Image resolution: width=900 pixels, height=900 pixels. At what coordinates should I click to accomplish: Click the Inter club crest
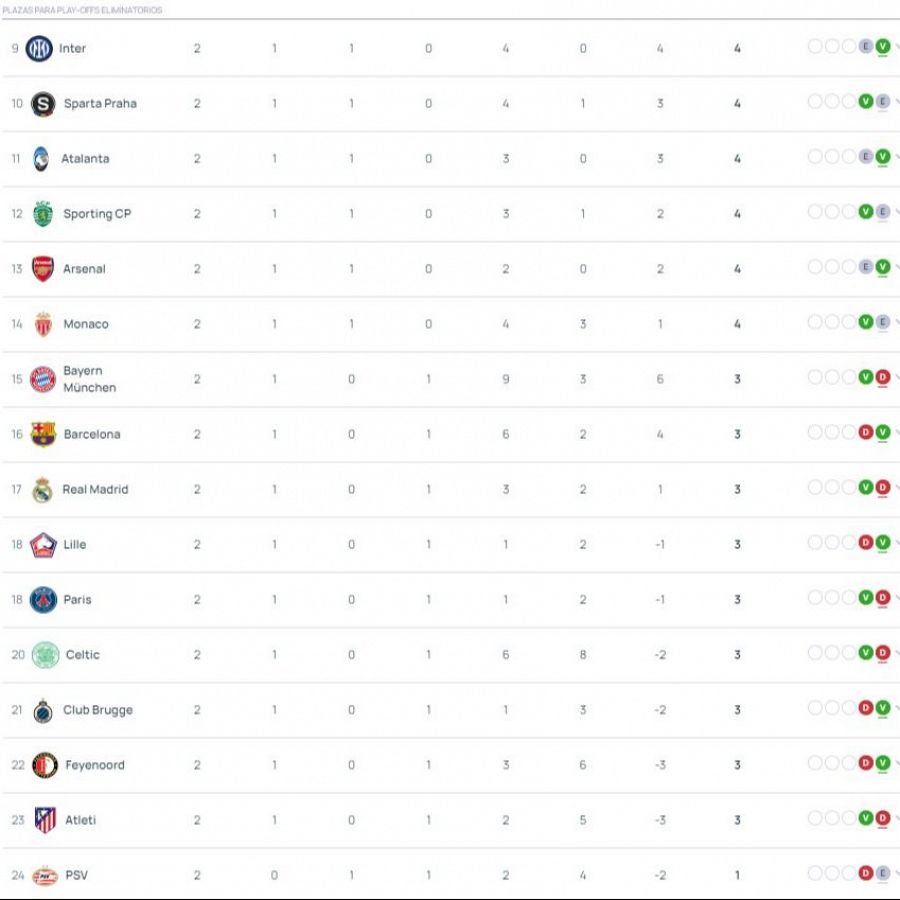click(x=40, y=47)
